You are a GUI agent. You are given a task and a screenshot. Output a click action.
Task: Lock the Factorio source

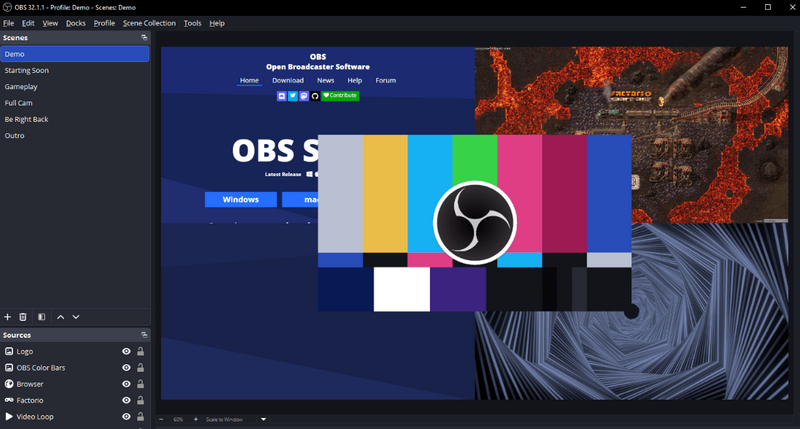tap(140, 400)
